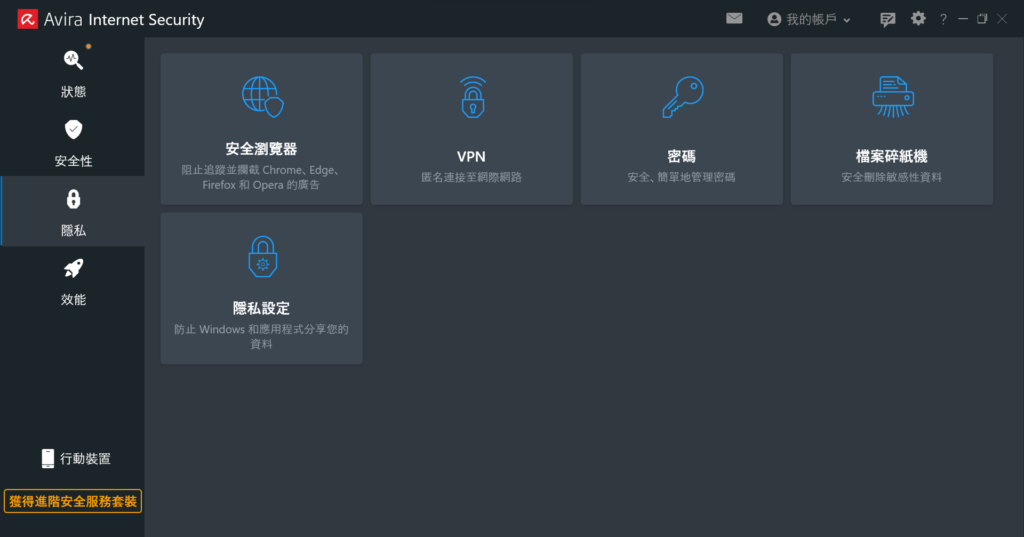This screenshot has height=537, width=1024.
Task: Click the shredder icon for 檔案碎紙機
Action: 893,97
